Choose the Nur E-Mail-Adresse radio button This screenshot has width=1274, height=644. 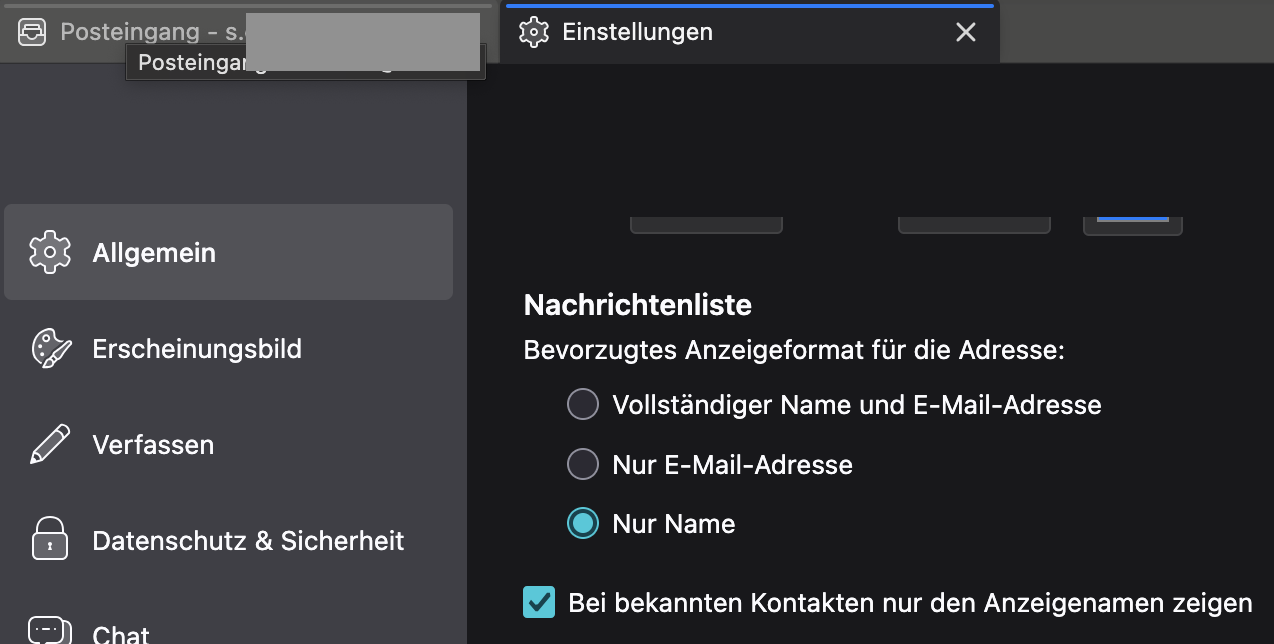(x=583, y=464)
